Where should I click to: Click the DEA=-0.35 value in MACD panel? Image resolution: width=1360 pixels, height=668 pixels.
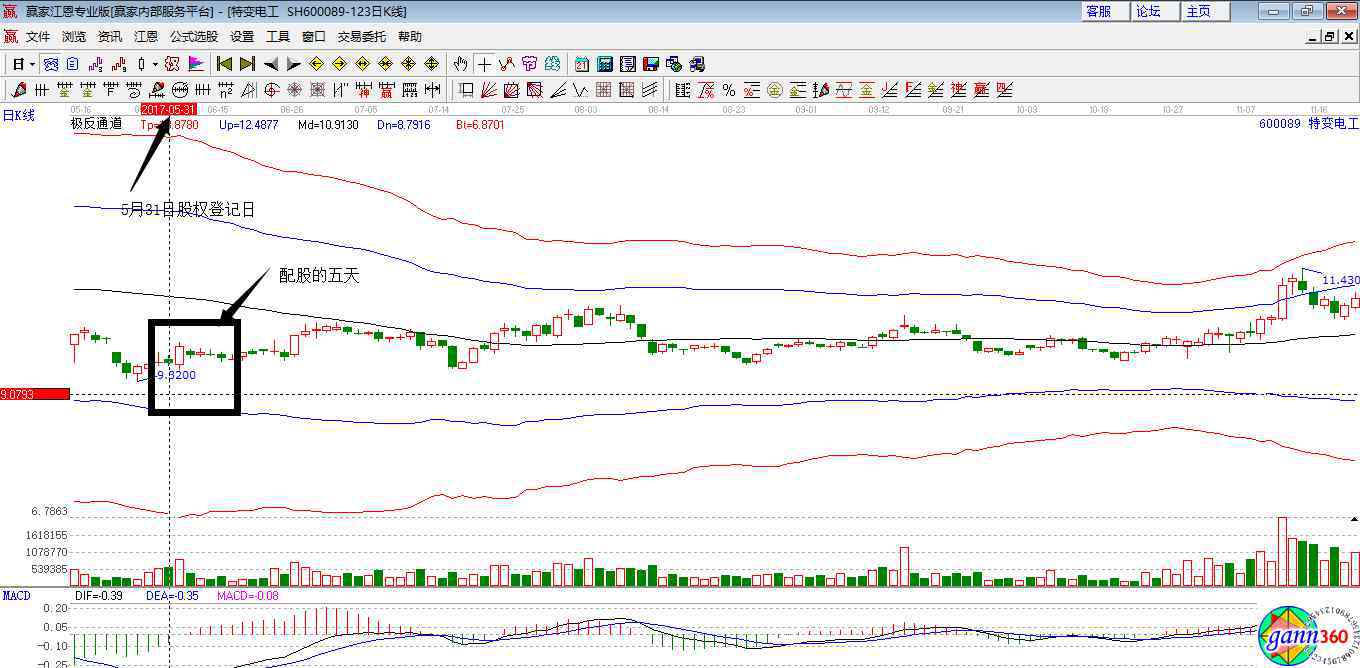(172, 596)
